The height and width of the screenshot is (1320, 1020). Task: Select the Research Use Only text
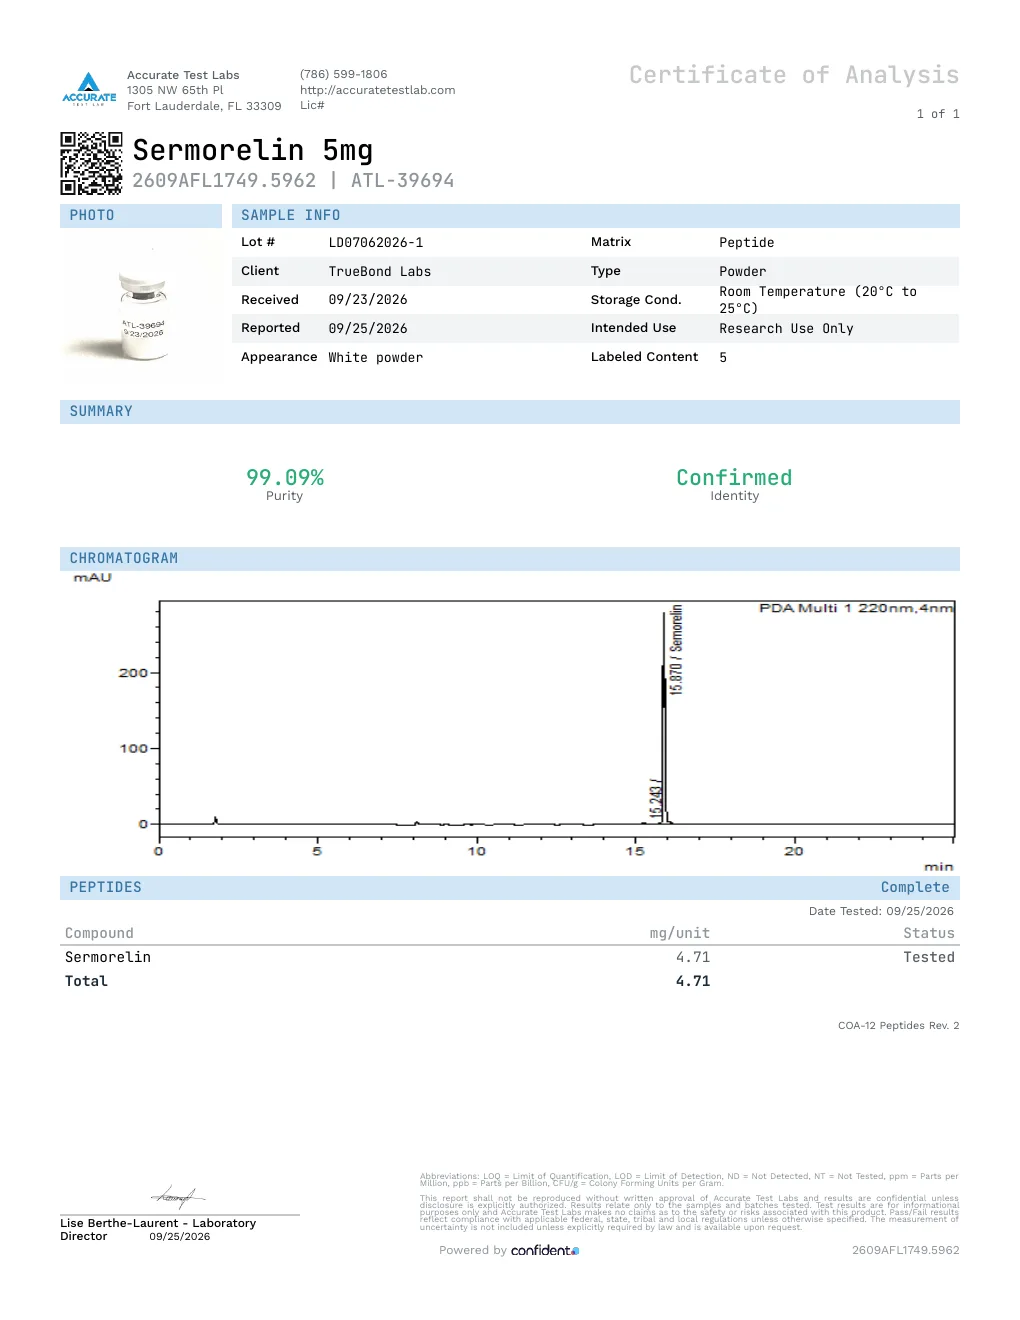tap(786, 329)
